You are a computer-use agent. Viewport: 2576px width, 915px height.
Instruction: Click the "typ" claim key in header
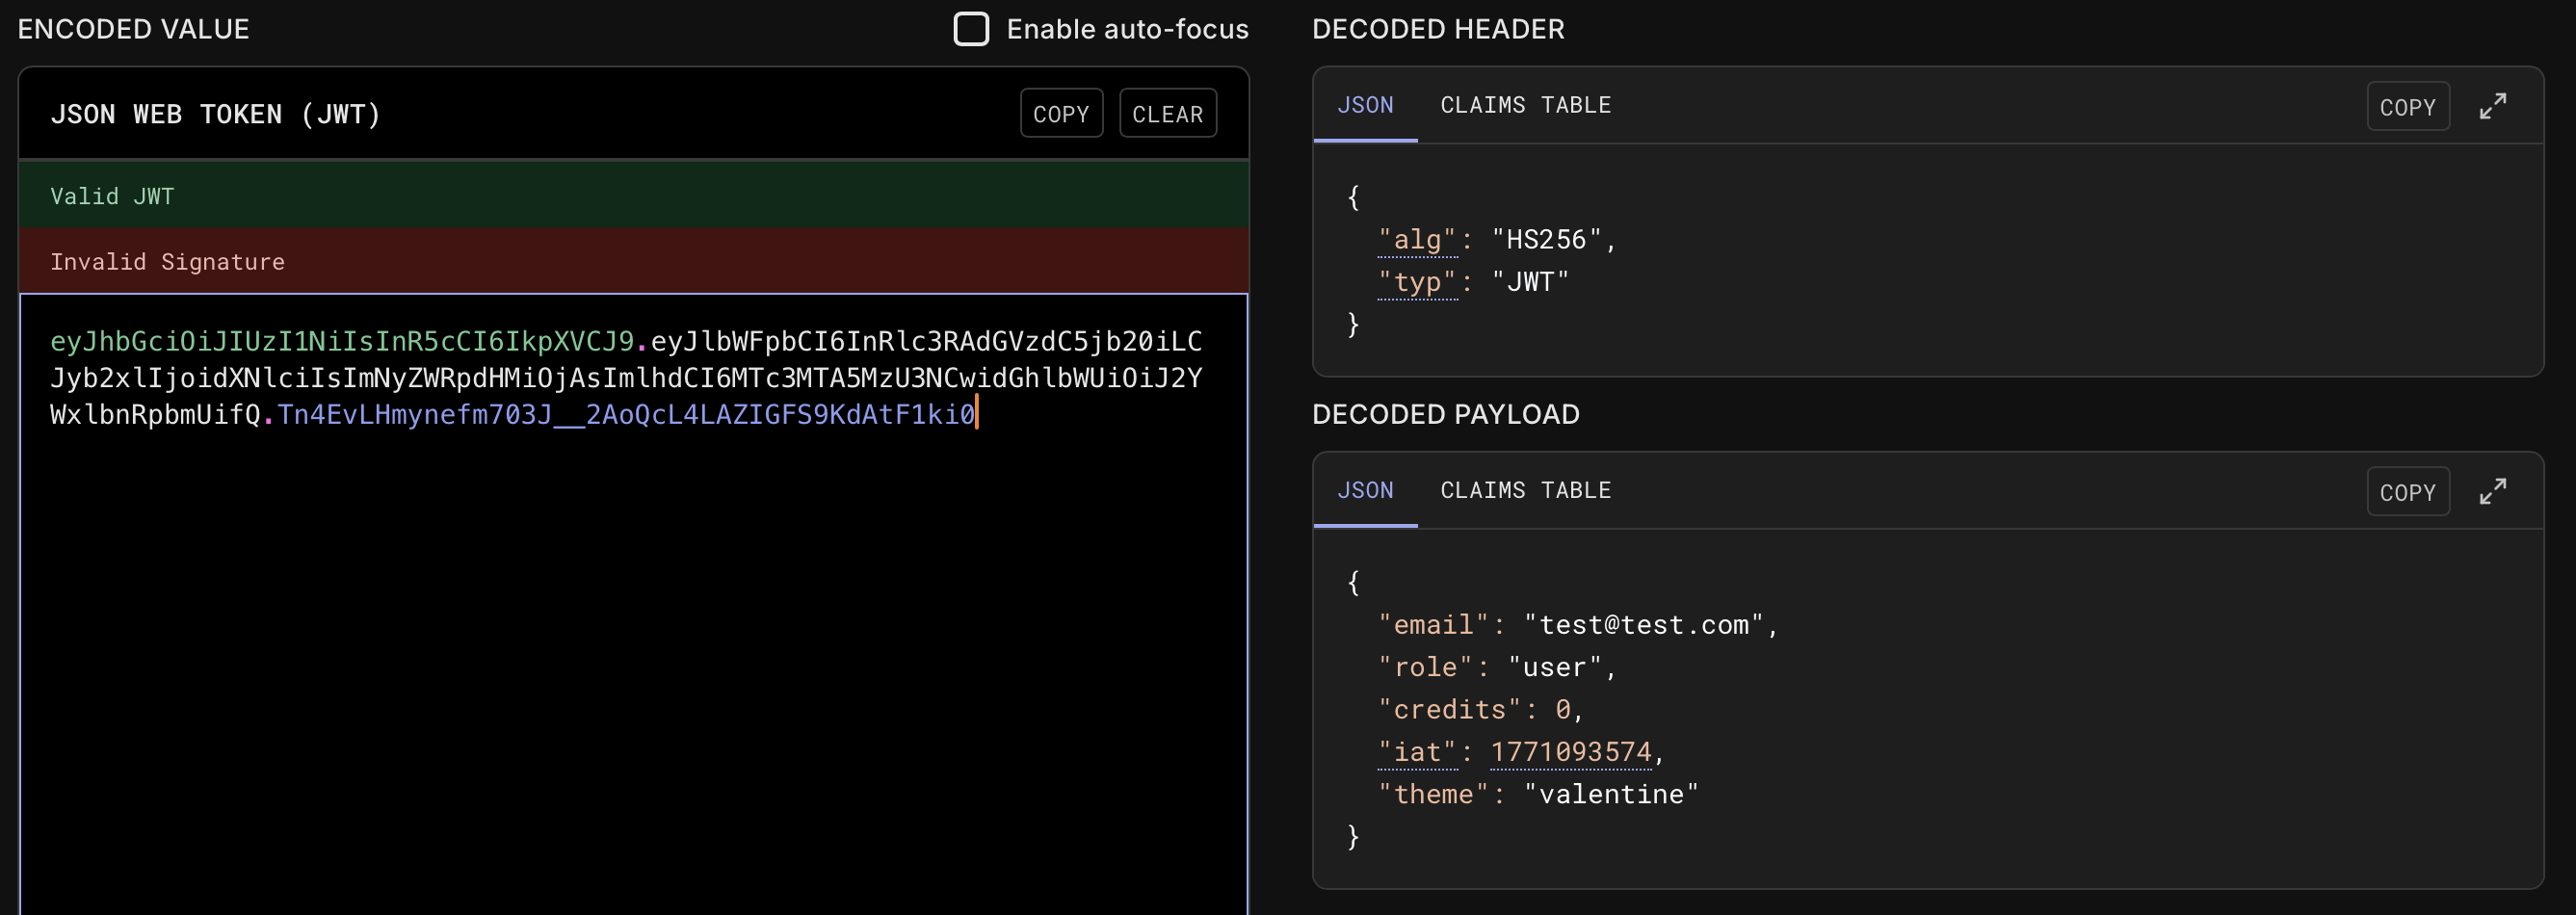click(1416, 282)
